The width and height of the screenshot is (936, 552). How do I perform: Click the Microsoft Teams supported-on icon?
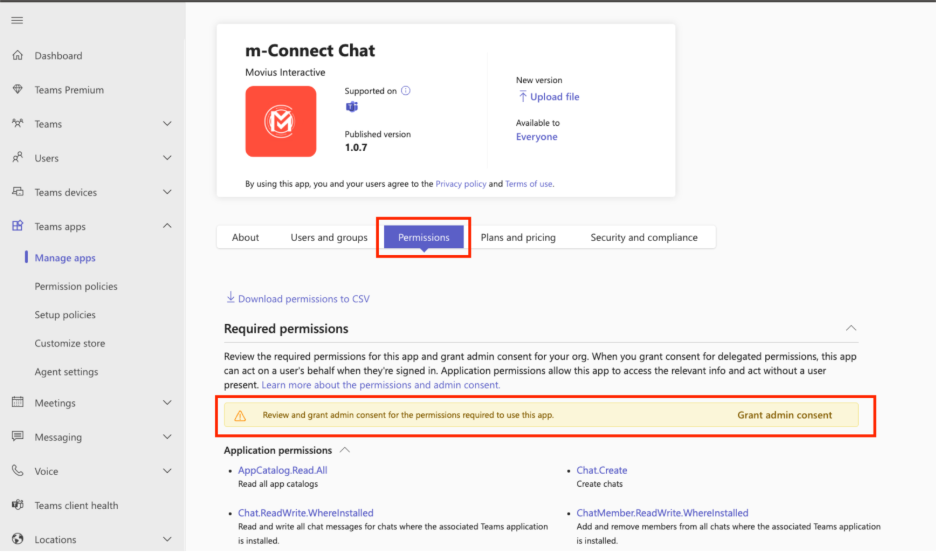point(352,107)
